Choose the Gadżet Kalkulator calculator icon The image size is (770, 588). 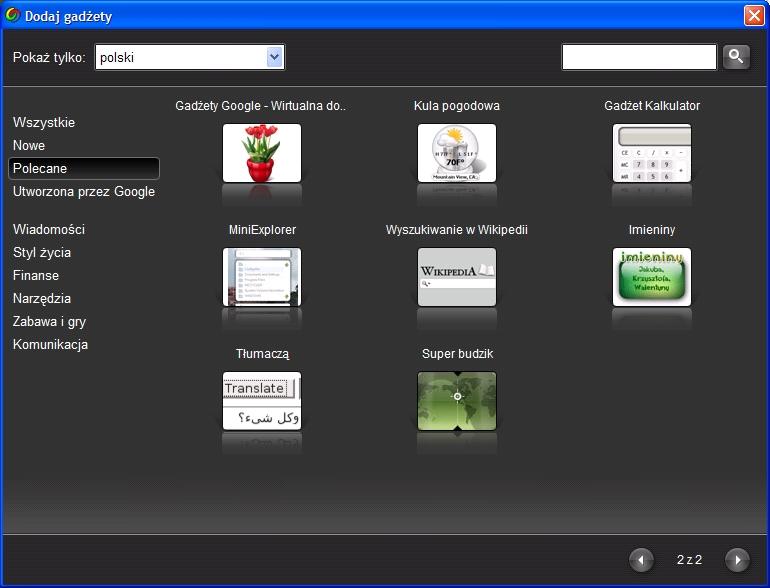point(652,153)
